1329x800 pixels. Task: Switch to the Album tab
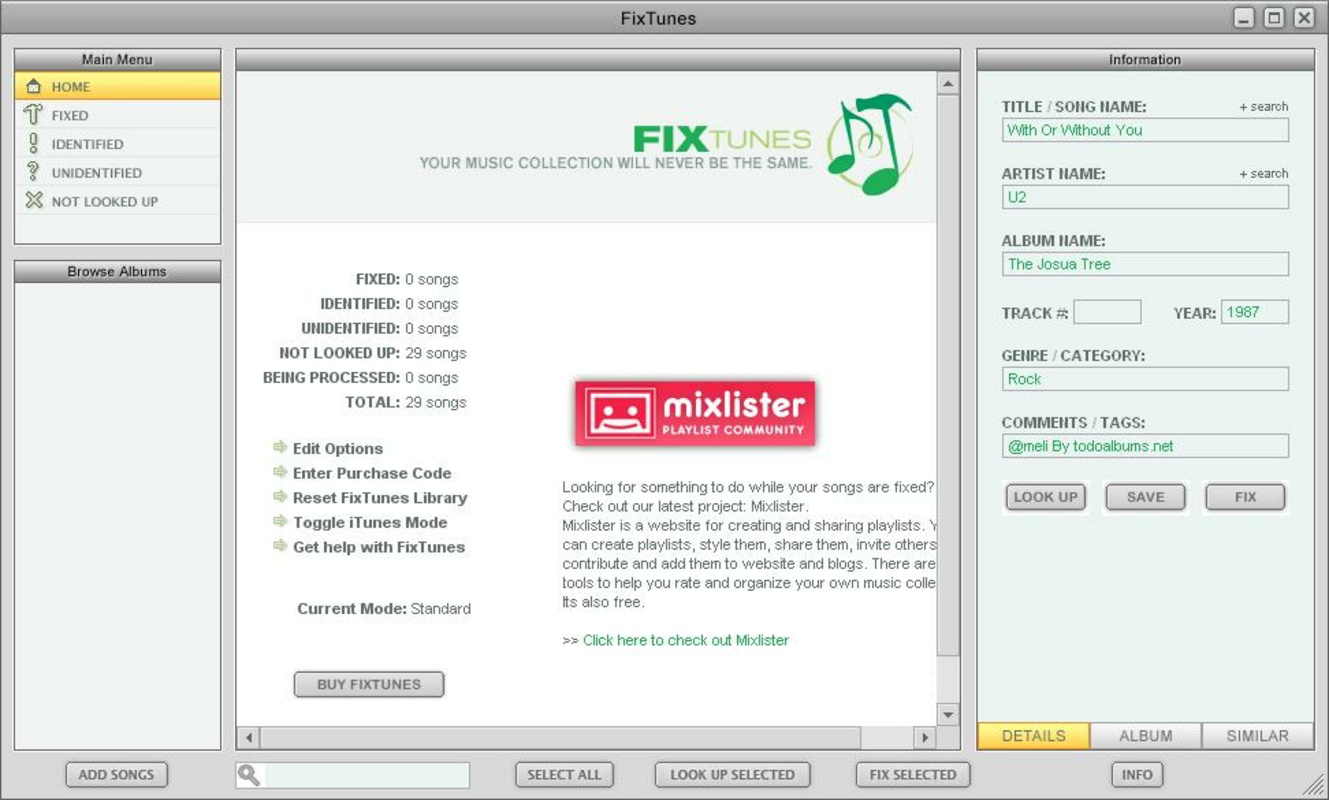pos(1146,736)
